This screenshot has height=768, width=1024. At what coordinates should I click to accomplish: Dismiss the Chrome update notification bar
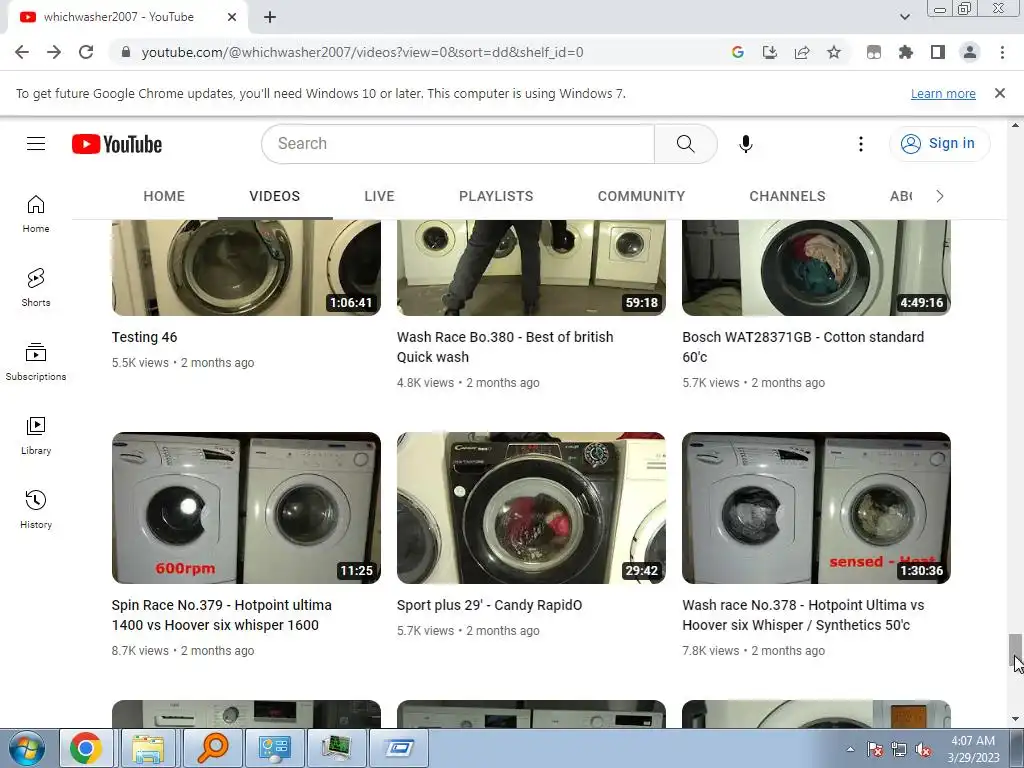tap(1000, 93)
